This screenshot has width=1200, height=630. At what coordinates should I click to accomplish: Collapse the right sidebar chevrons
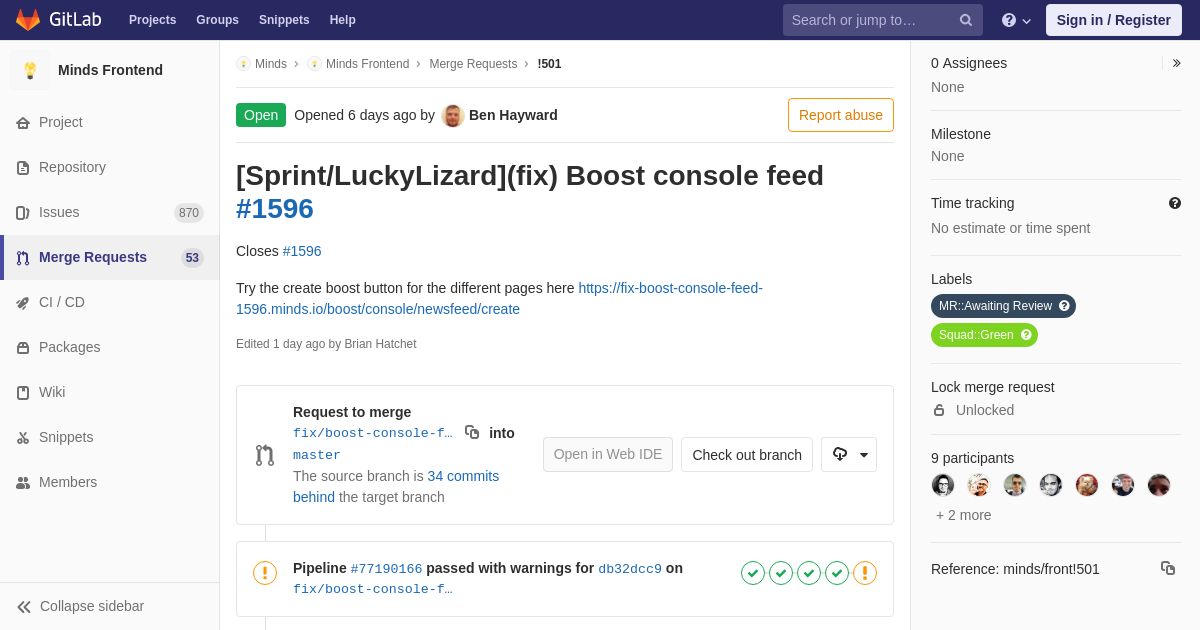coord(1176,63)
